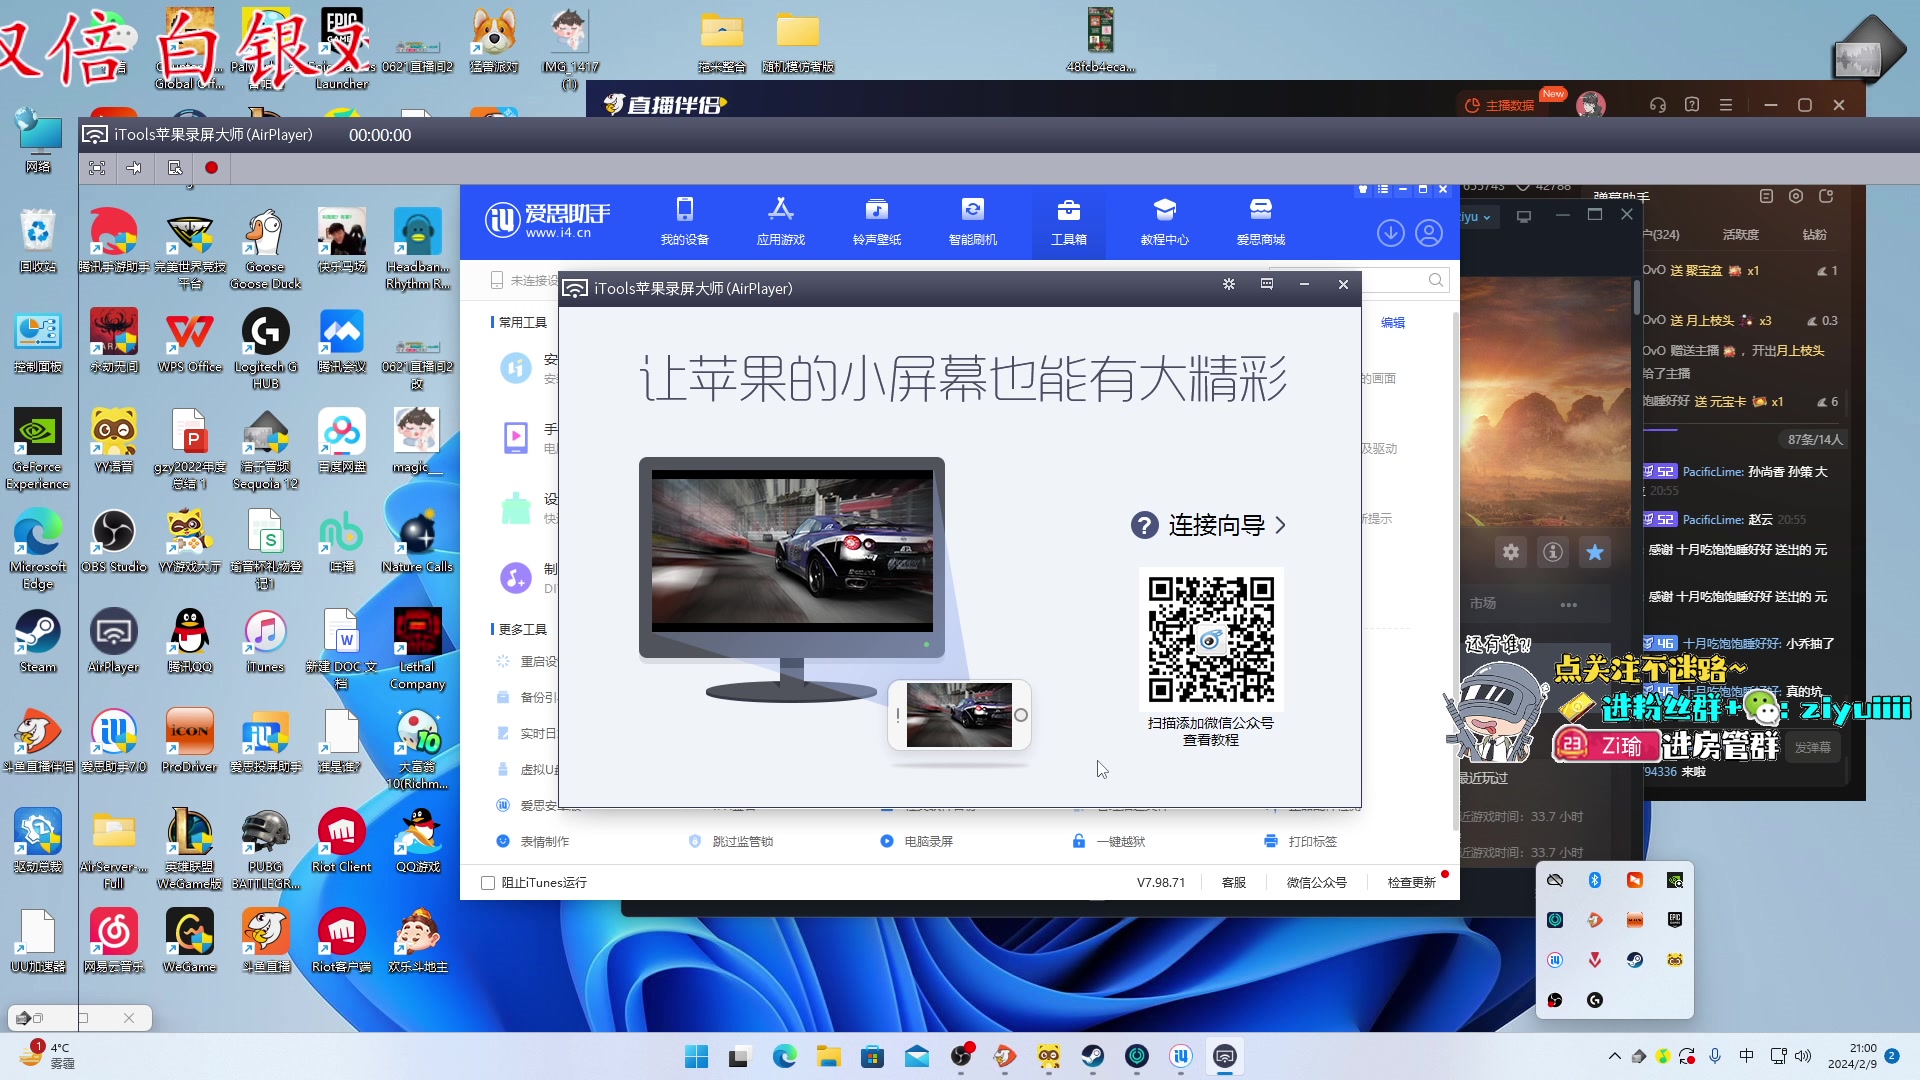Click 客服 in the status bar
Image resolution: width=1920 pixels, height=1080 pixels.
tap(1234, 883)
